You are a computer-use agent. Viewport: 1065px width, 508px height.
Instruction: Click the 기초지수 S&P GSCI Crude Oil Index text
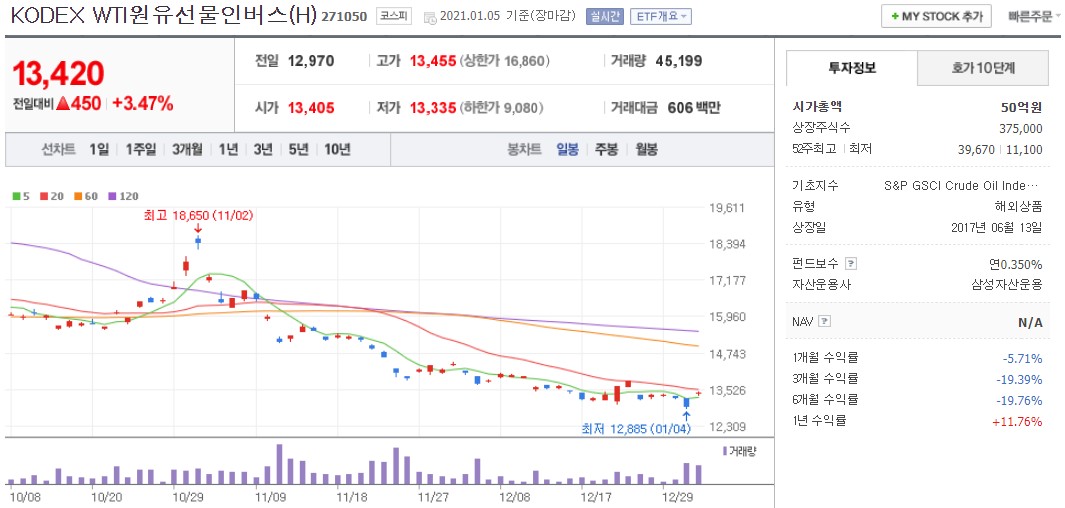(x=962, y=185)
